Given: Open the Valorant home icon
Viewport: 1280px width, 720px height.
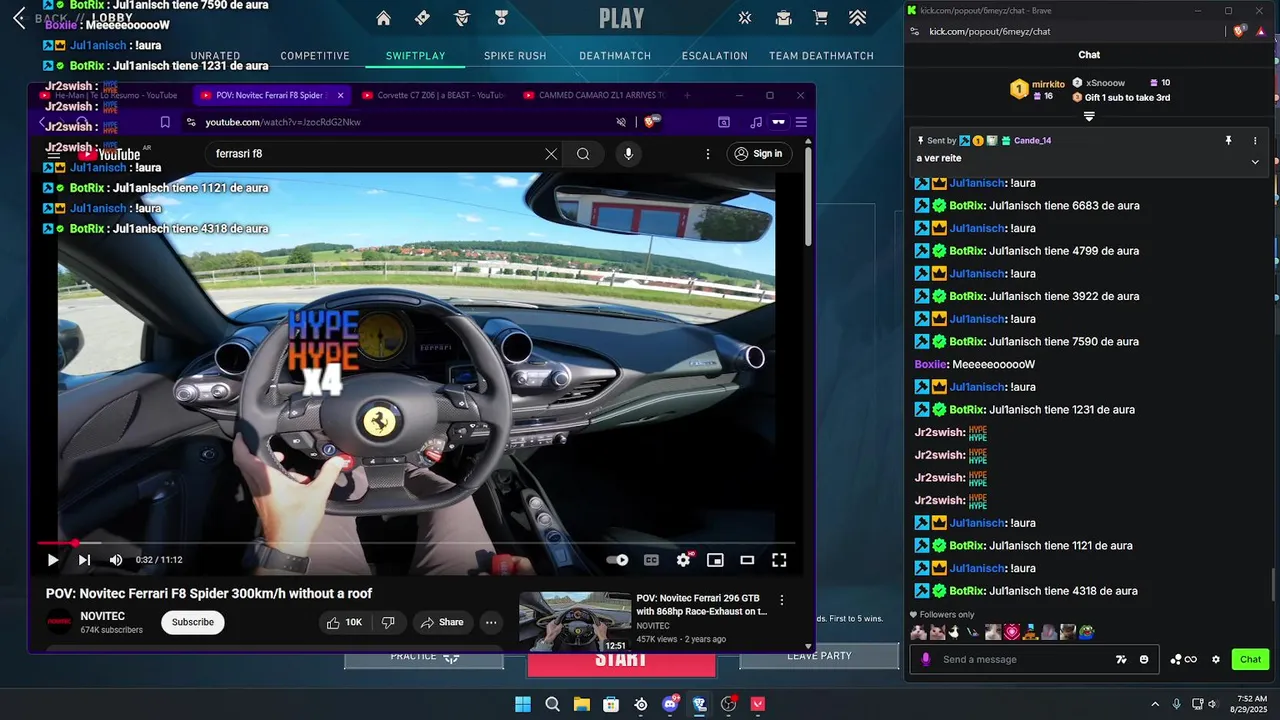Looking at the screenshot, I should pos(383,18).
